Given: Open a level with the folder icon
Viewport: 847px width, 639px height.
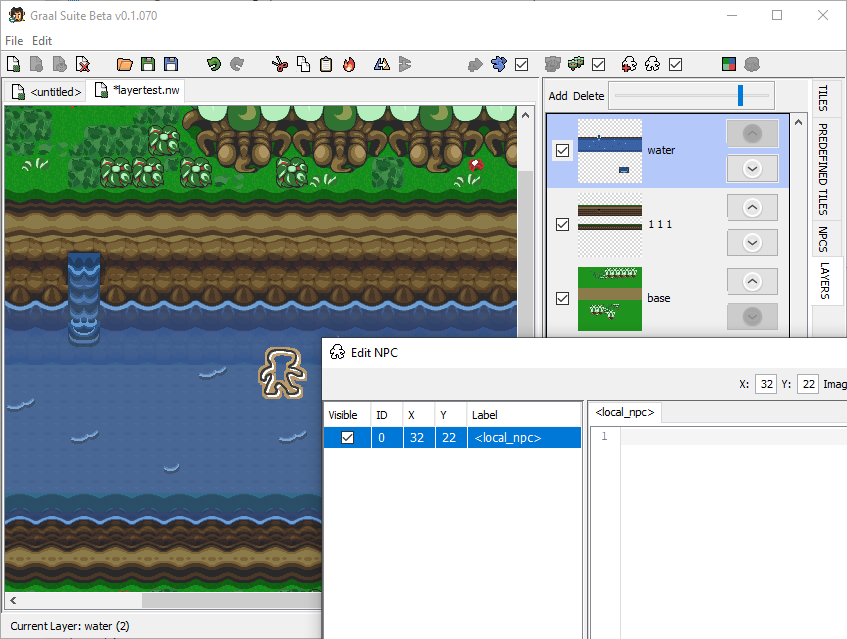Looking at the screenshot, I should point(125,64).
